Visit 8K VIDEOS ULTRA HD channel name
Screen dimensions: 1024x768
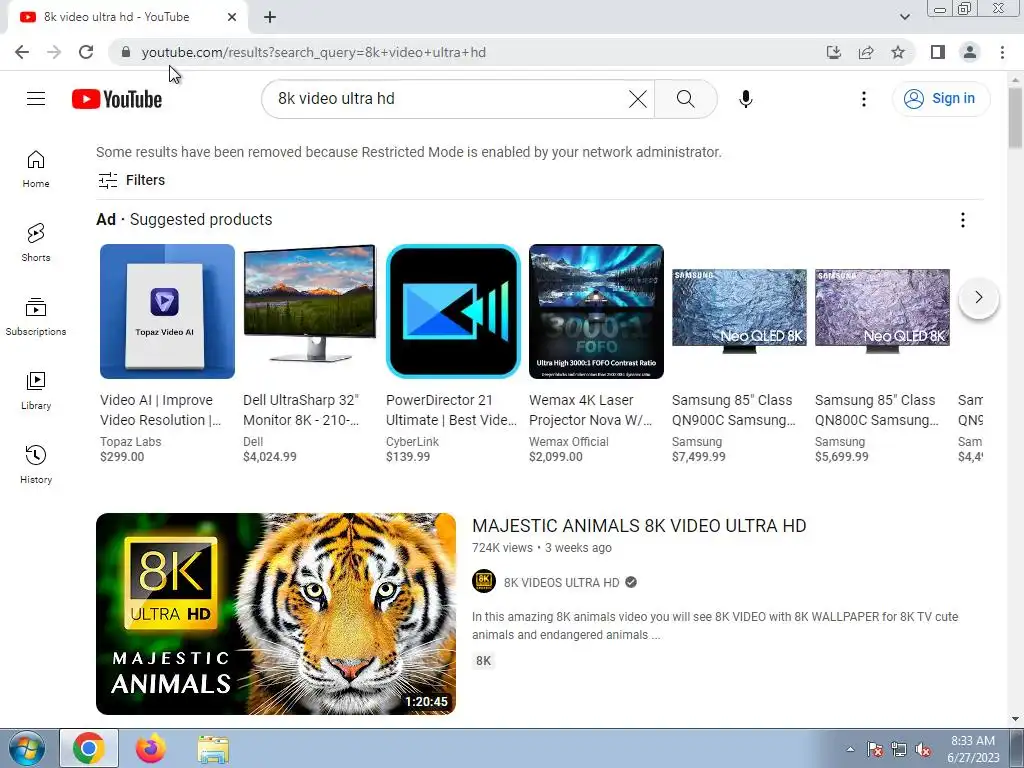(562, 583)
